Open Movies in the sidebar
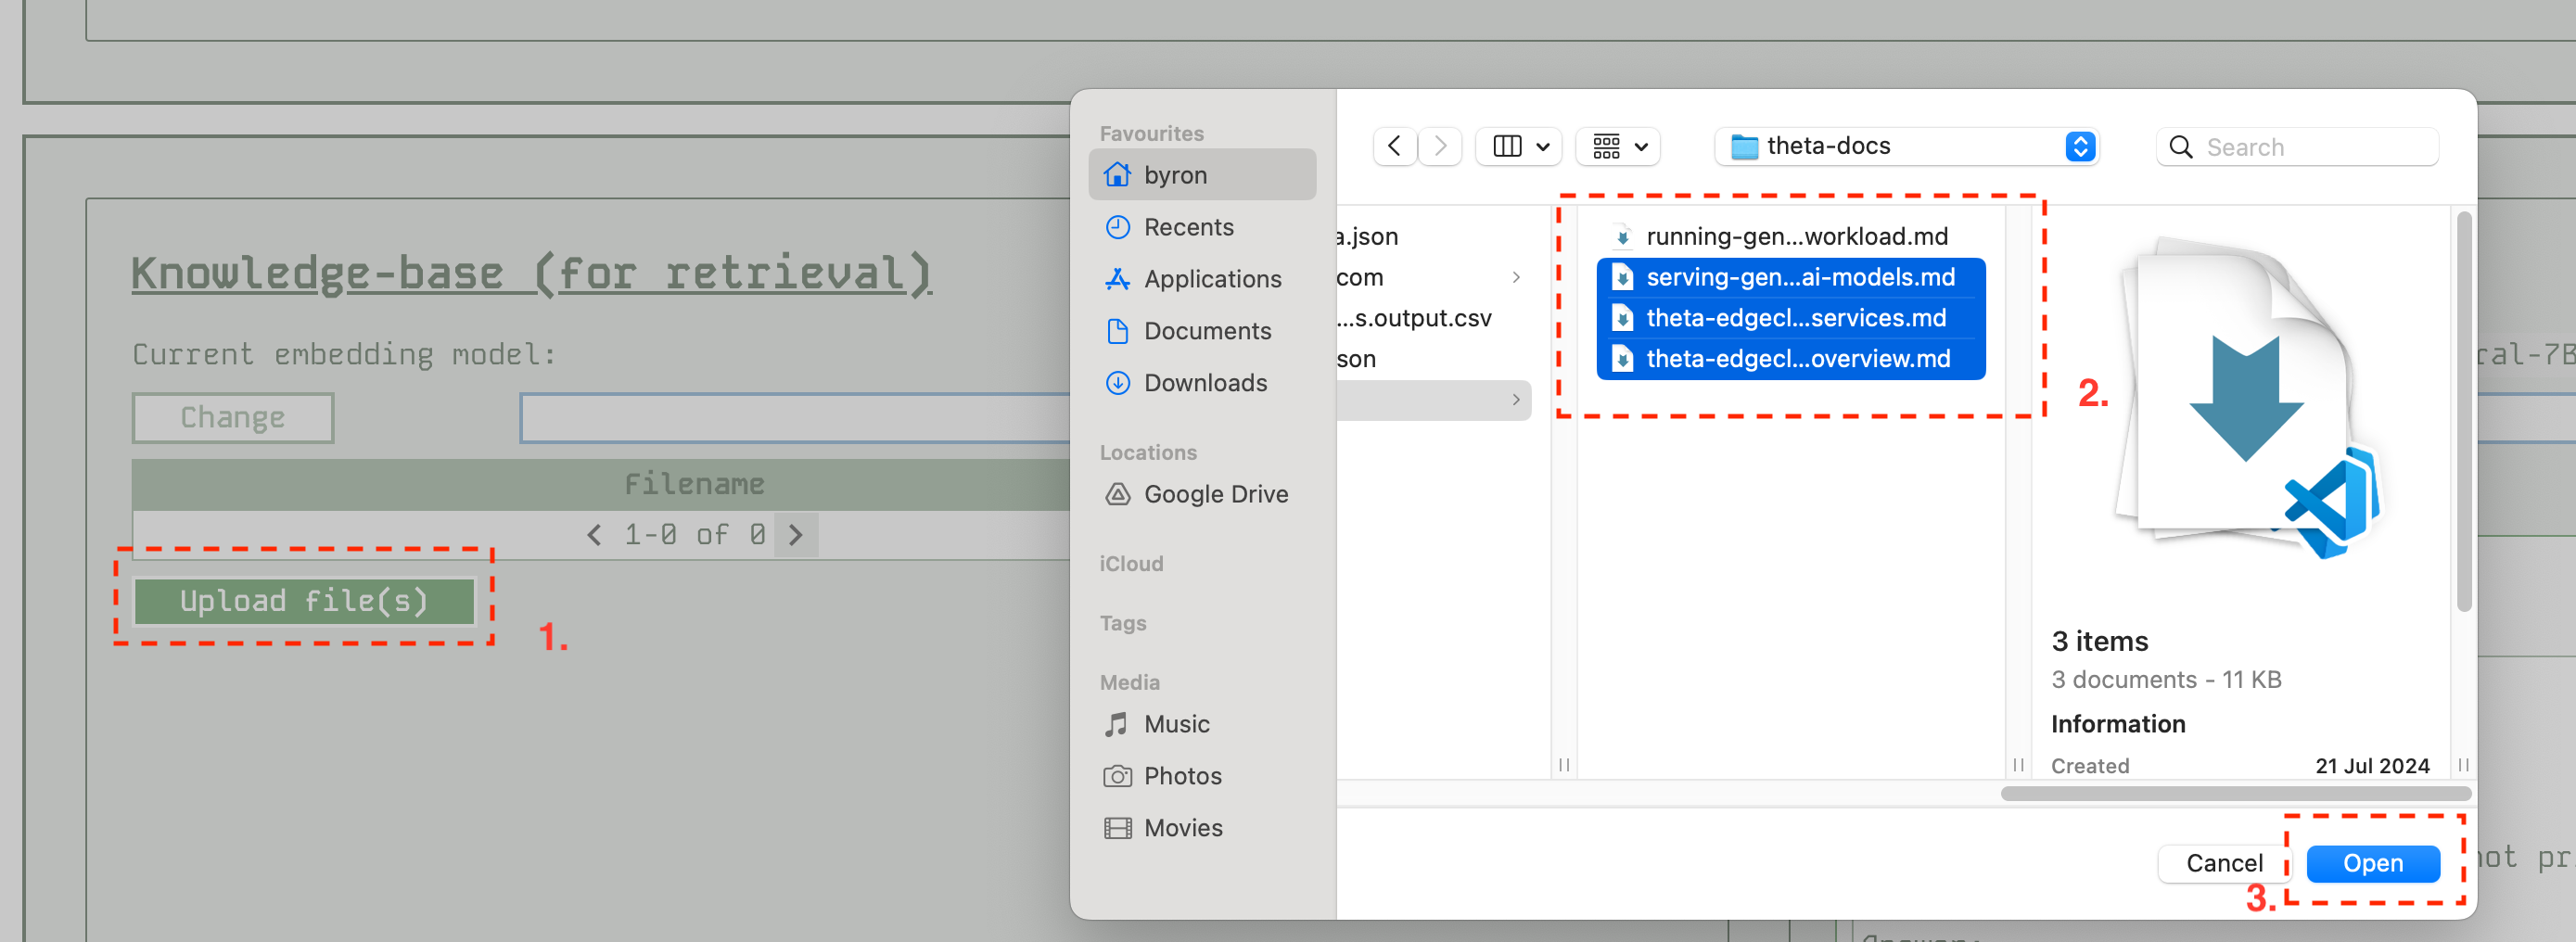Image resolution: width=2576 pixels, height=942 pixels. (x=1183, y=827)
